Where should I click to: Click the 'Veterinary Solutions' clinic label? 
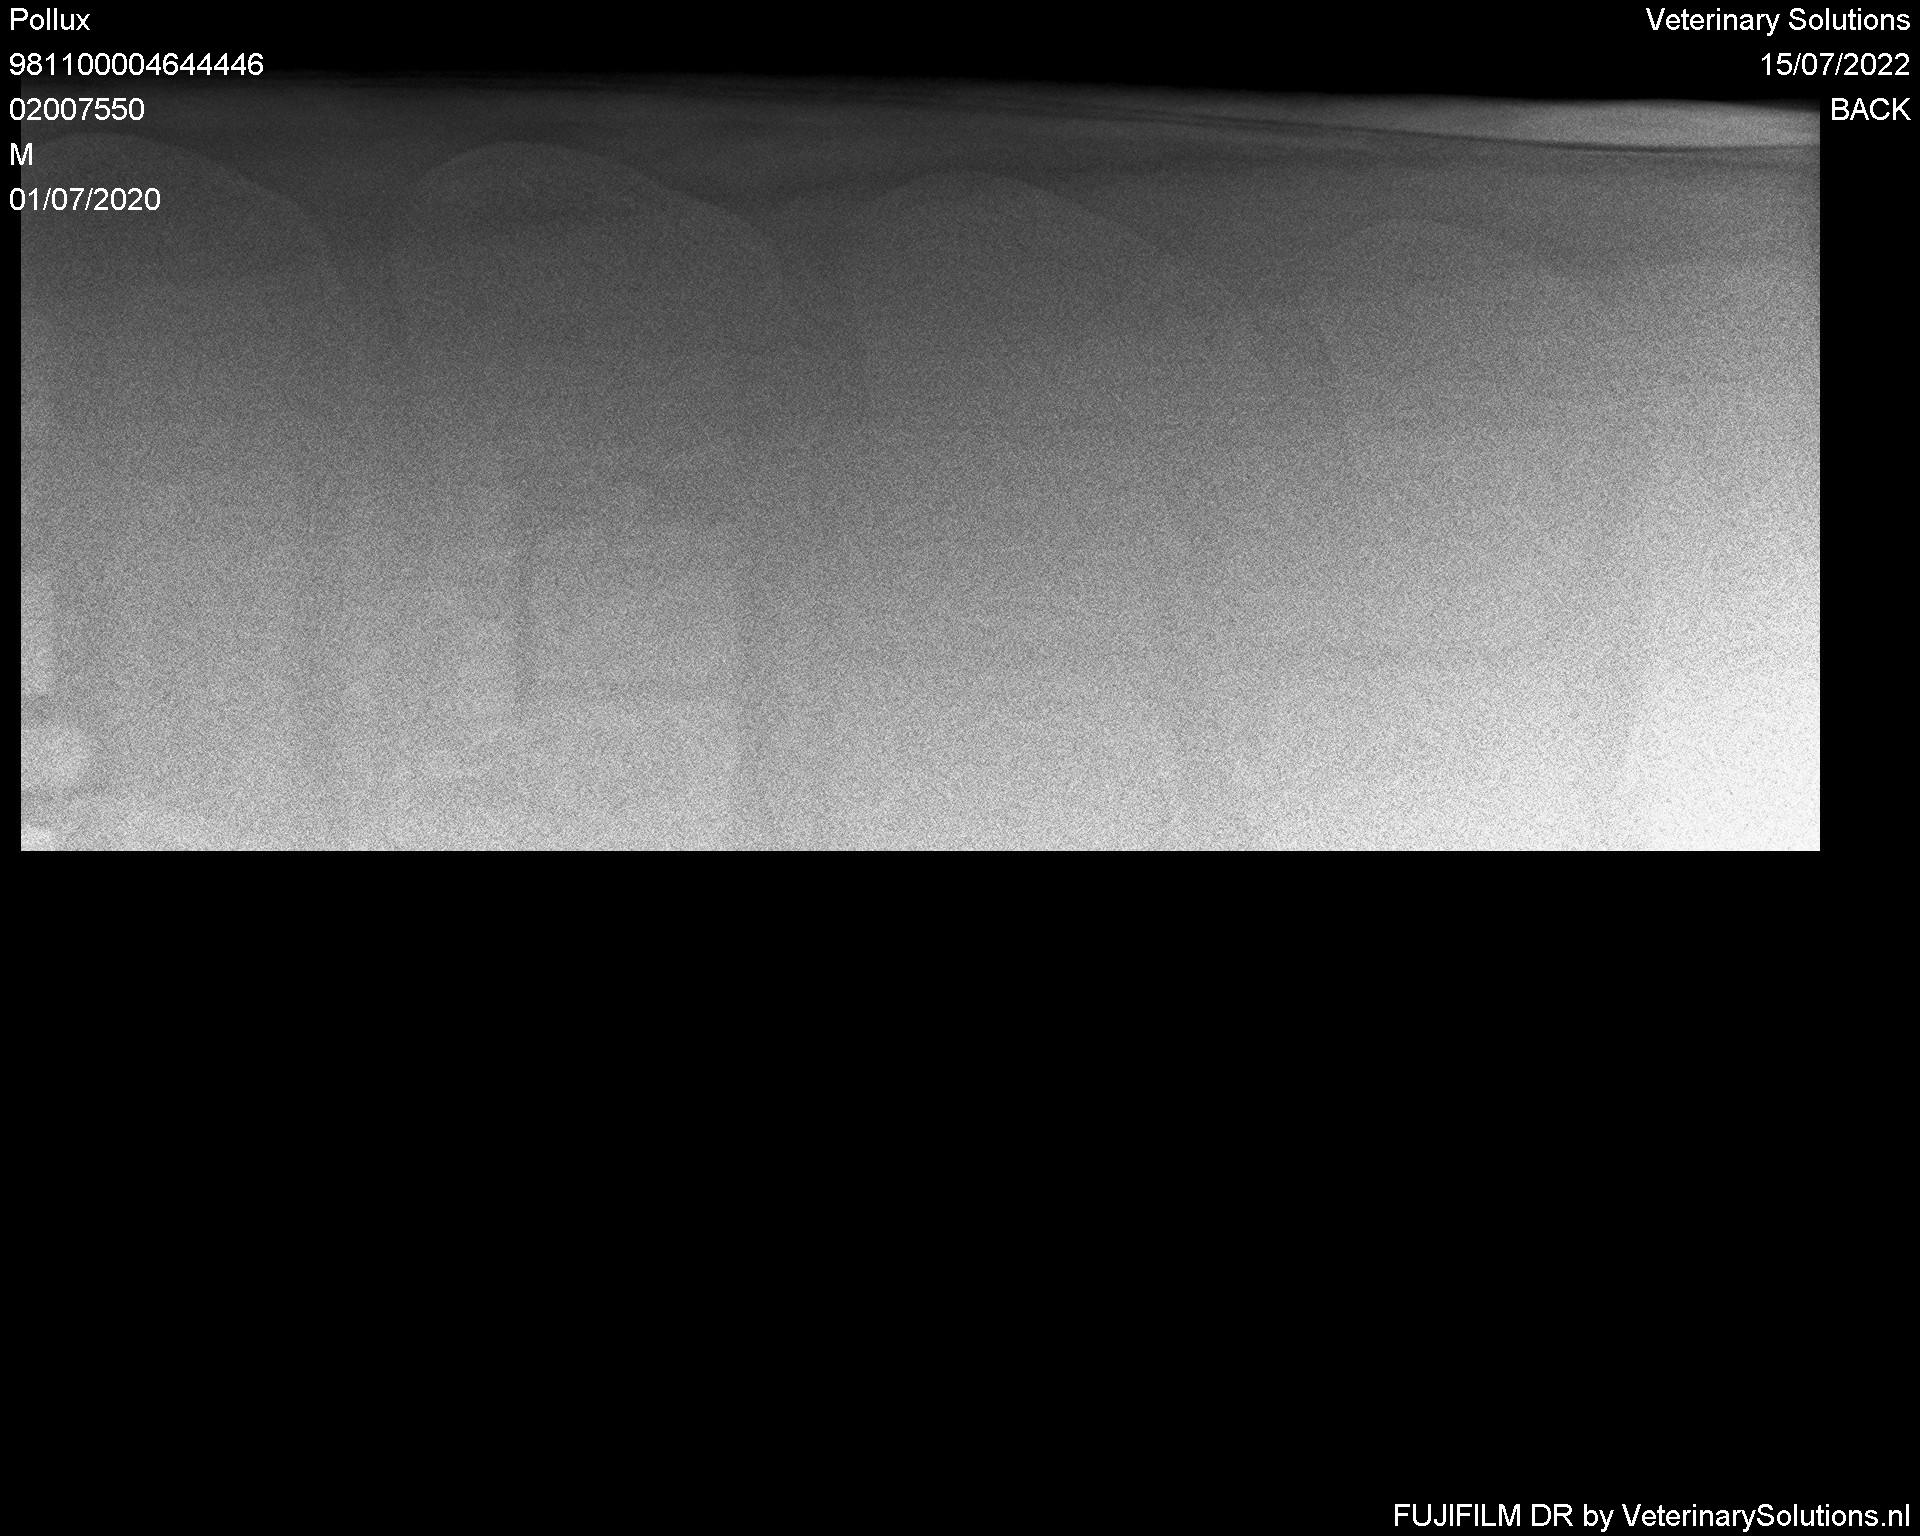click(x=1778, y=20)
